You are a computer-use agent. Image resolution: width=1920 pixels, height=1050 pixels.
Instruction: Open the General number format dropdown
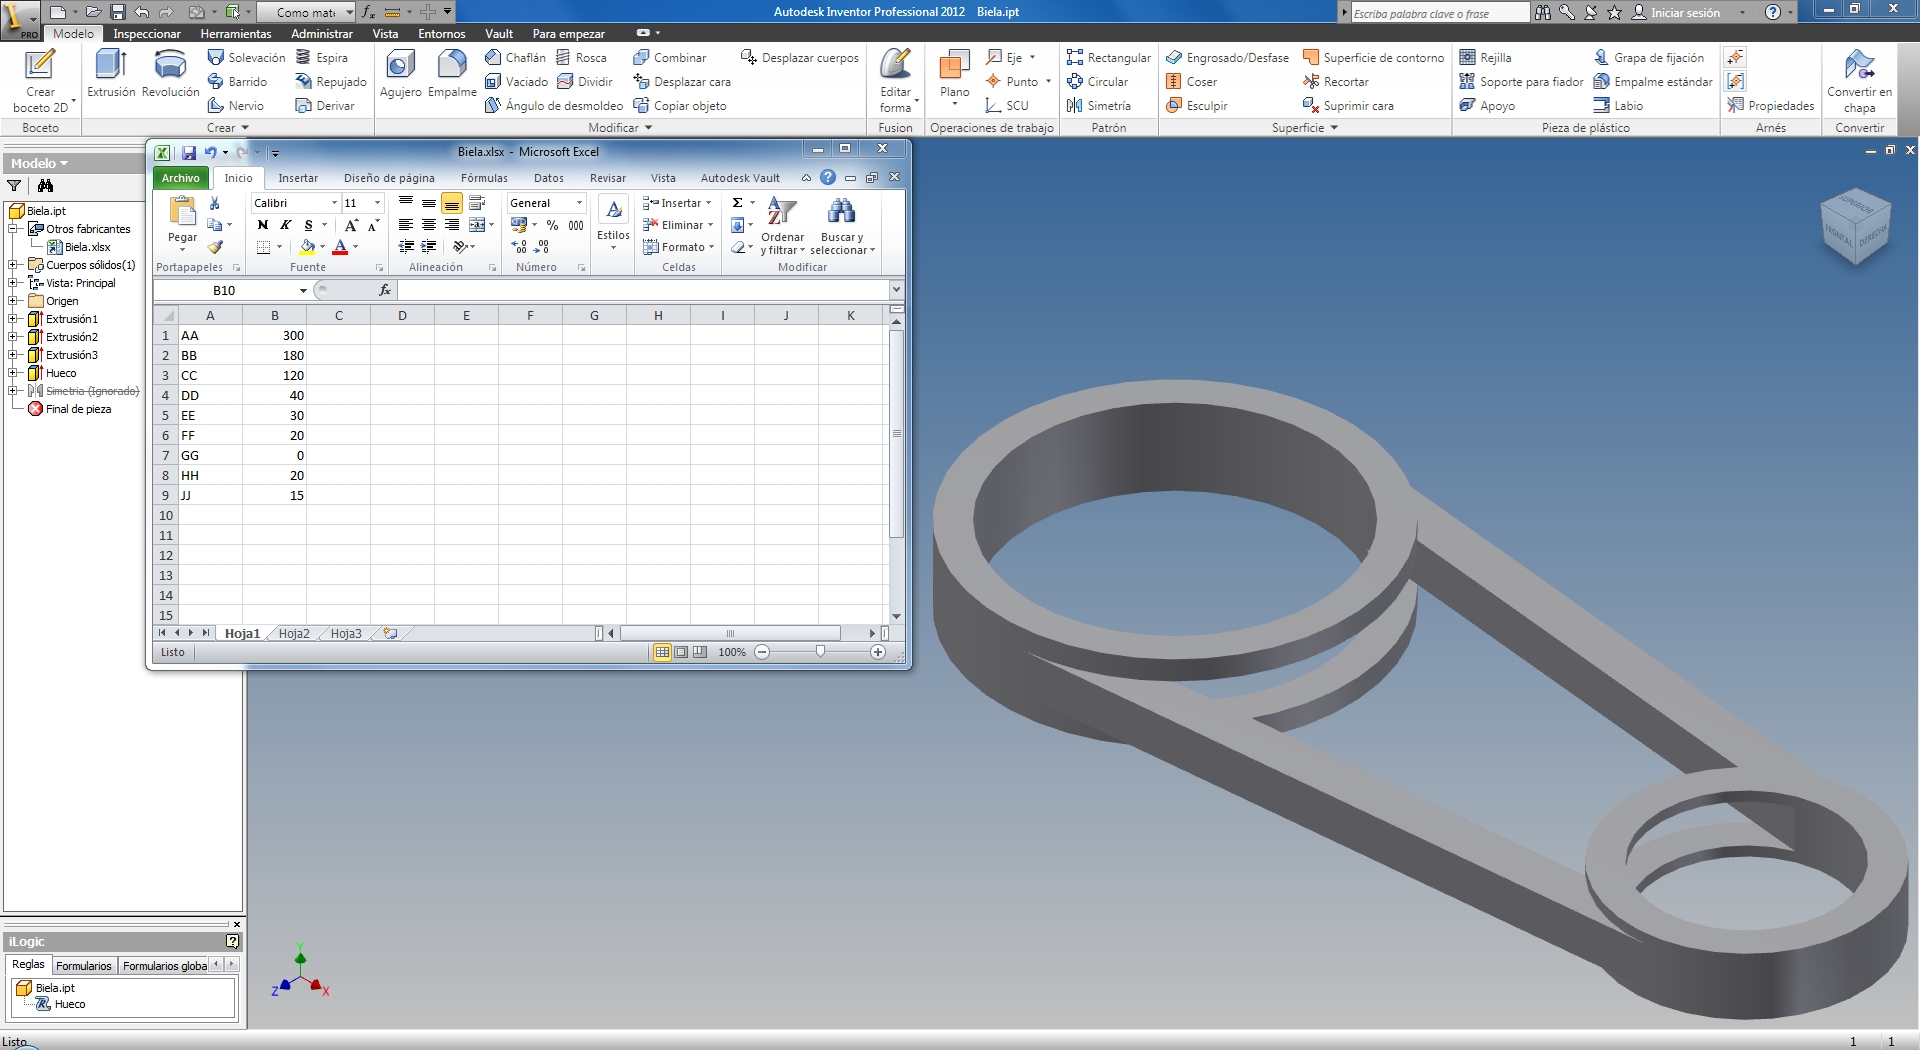pos(579,203)
